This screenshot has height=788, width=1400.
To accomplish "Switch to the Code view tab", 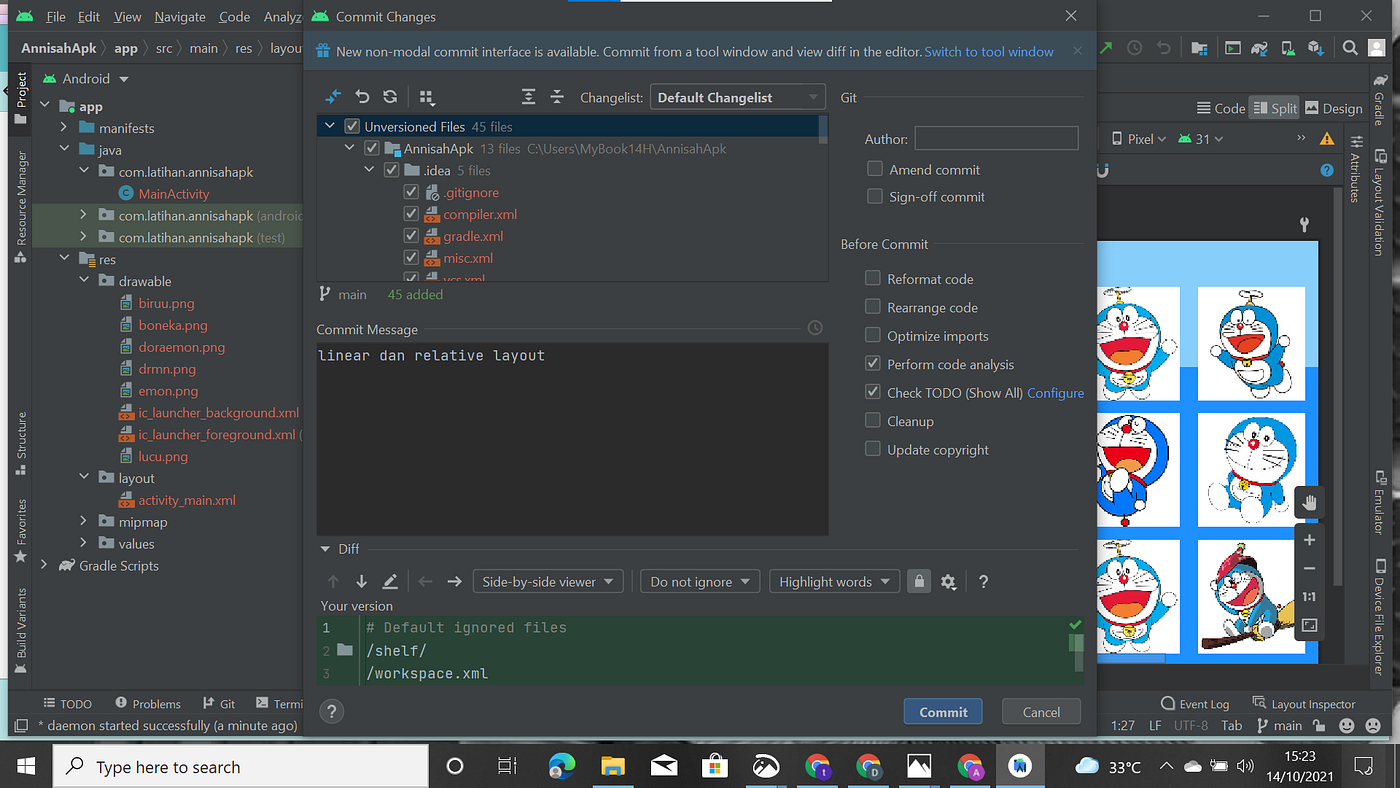I will pyautogui.click(x=1221, y=108).
